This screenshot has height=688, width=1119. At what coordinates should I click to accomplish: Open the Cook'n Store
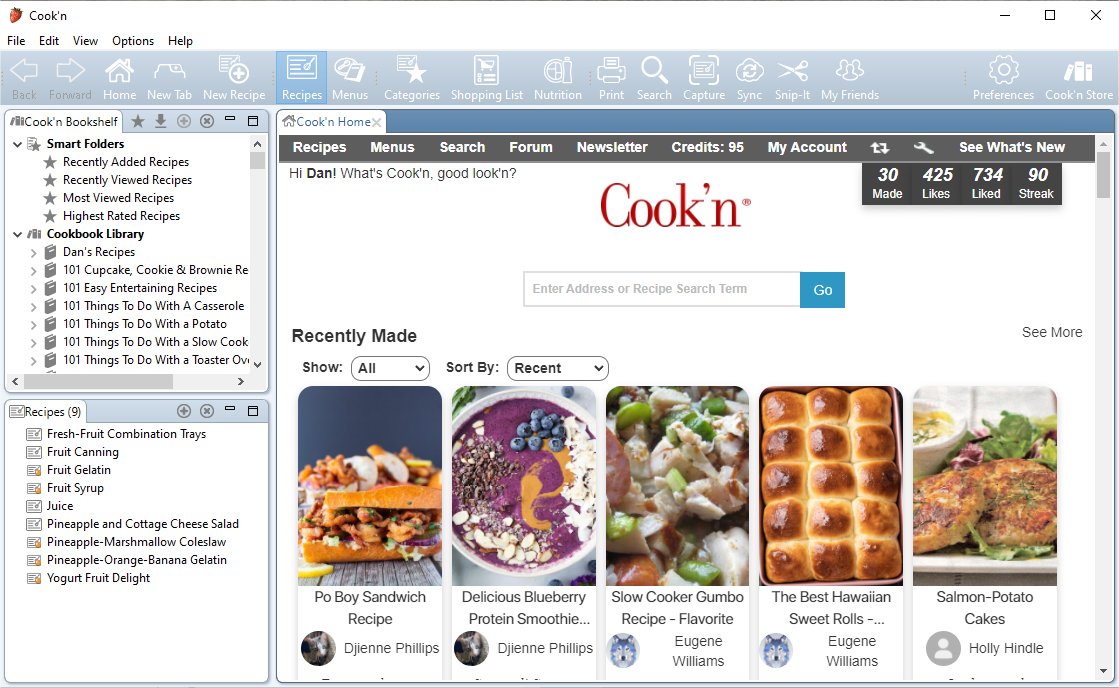point(1078,78)
